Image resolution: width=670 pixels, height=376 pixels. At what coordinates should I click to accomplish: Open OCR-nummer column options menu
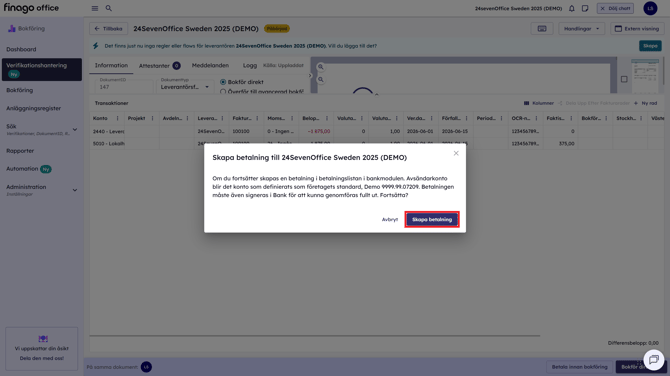pyautogui.click(x=536, y=118)
